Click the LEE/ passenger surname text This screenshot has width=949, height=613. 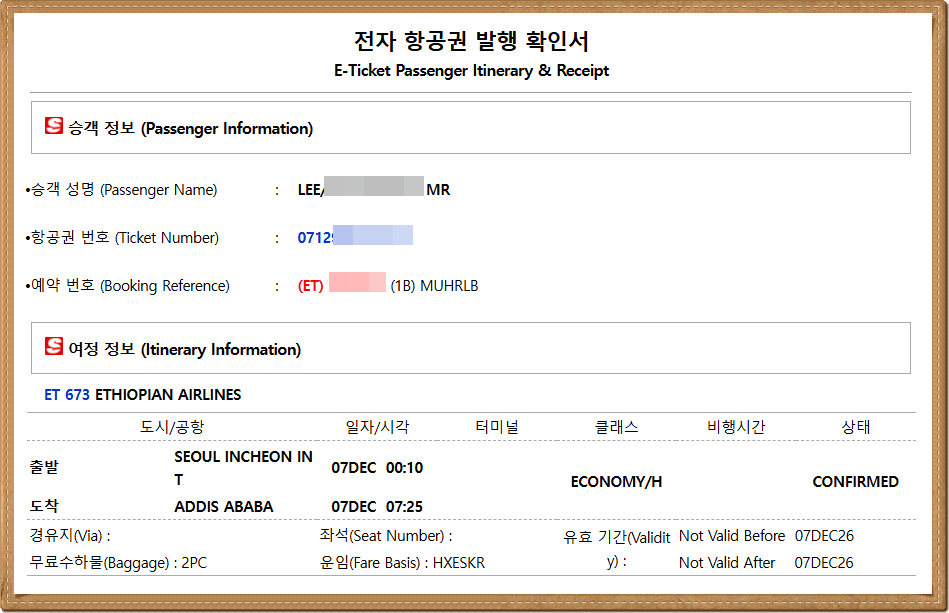pyautogui.click(x=311, y=190)
